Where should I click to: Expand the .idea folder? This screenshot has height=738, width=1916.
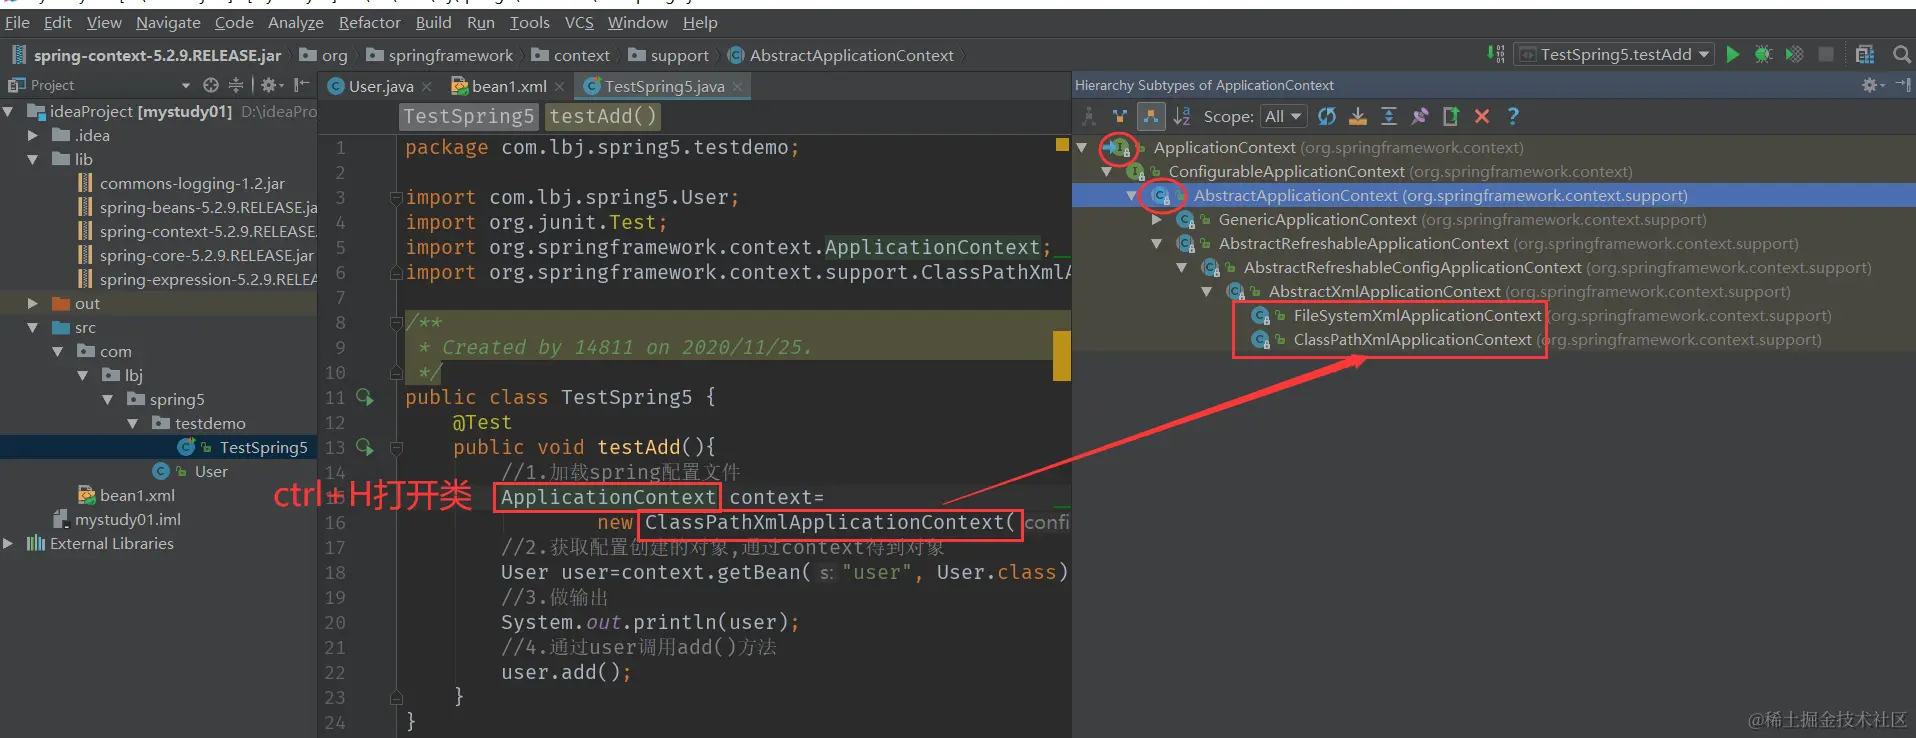tap(33, 135)
